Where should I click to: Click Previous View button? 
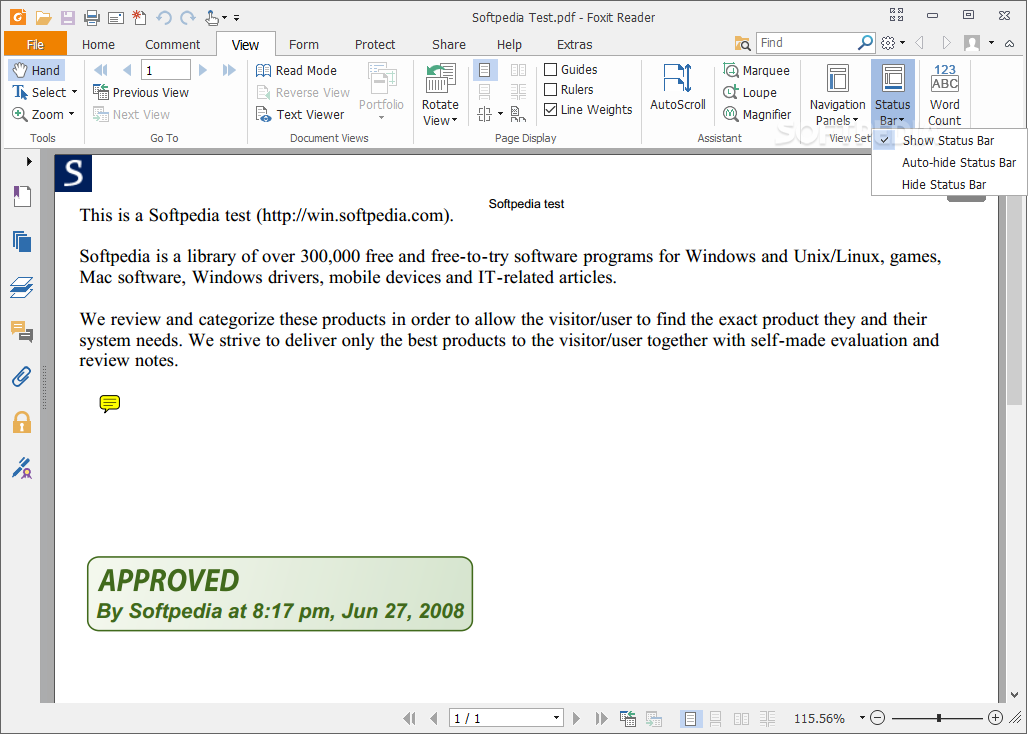[x=141, y=92]
